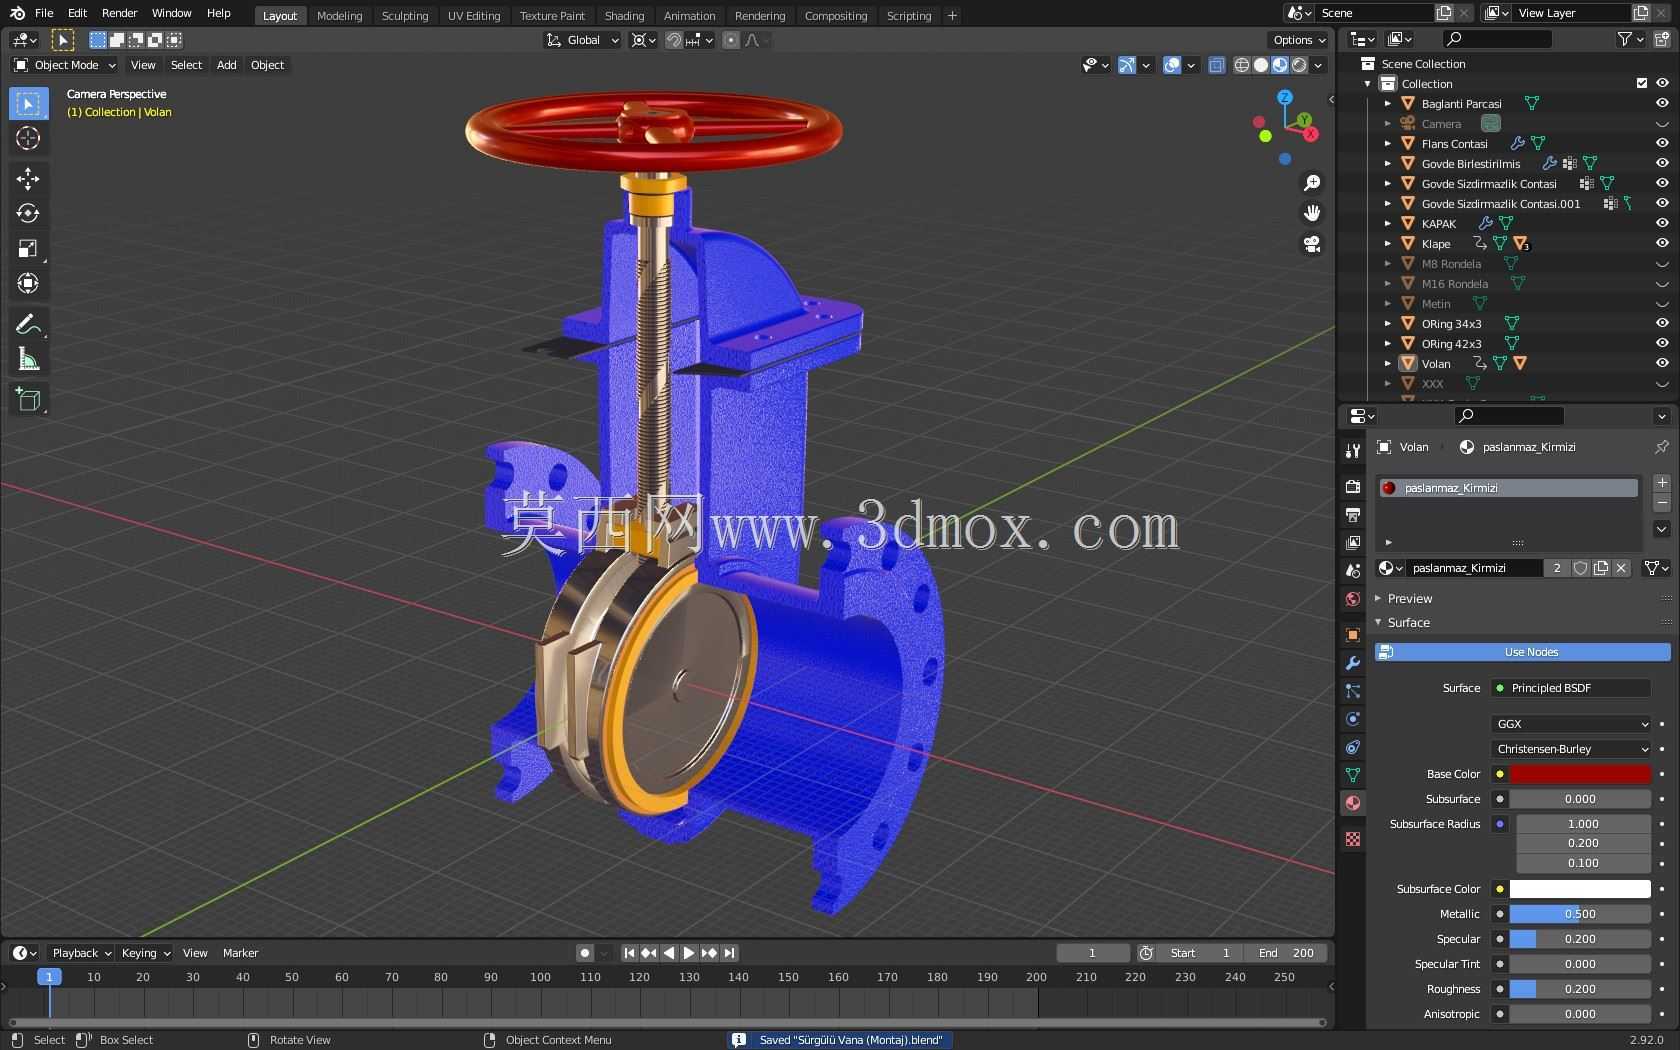Viewport: 1680px width, 1050px height.
Task: Open the Add menu in viewport header
Action: pos(227,65)
